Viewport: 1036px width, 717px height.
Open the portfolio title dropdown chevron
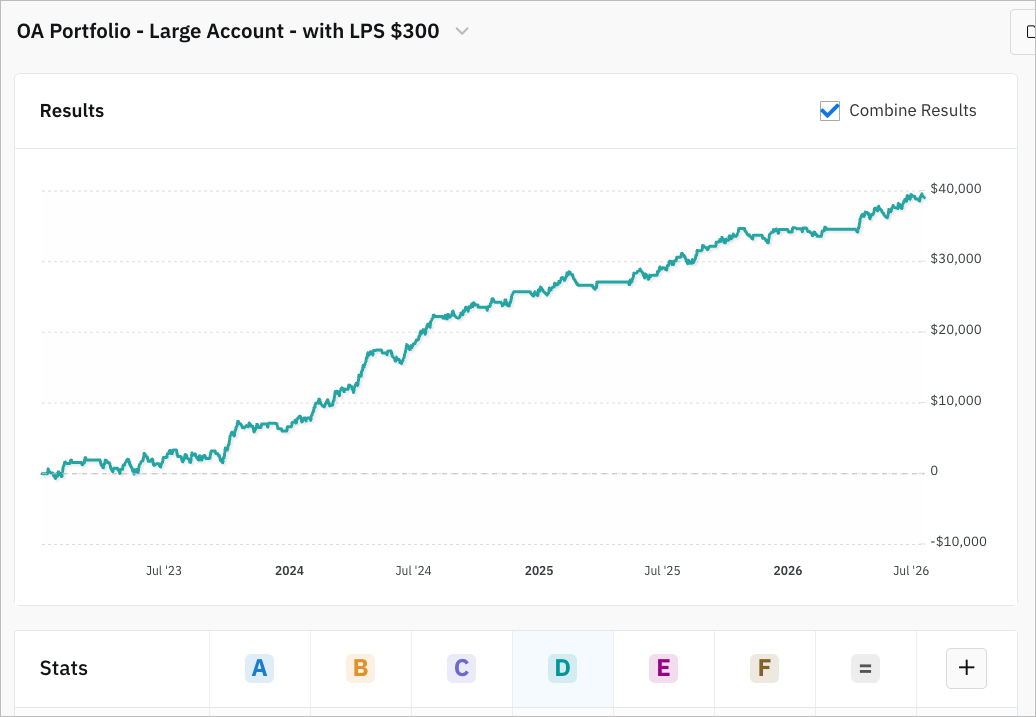462,31
